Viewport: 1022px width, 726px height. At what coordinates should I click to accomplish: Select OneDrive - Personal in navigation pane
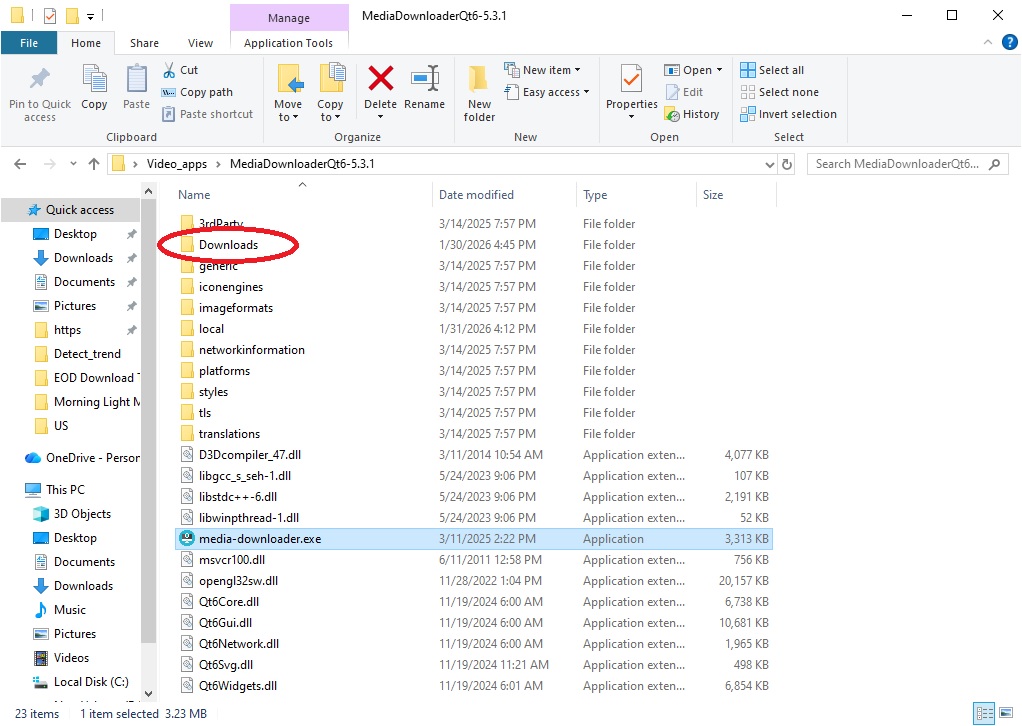[x=93, y=457]
